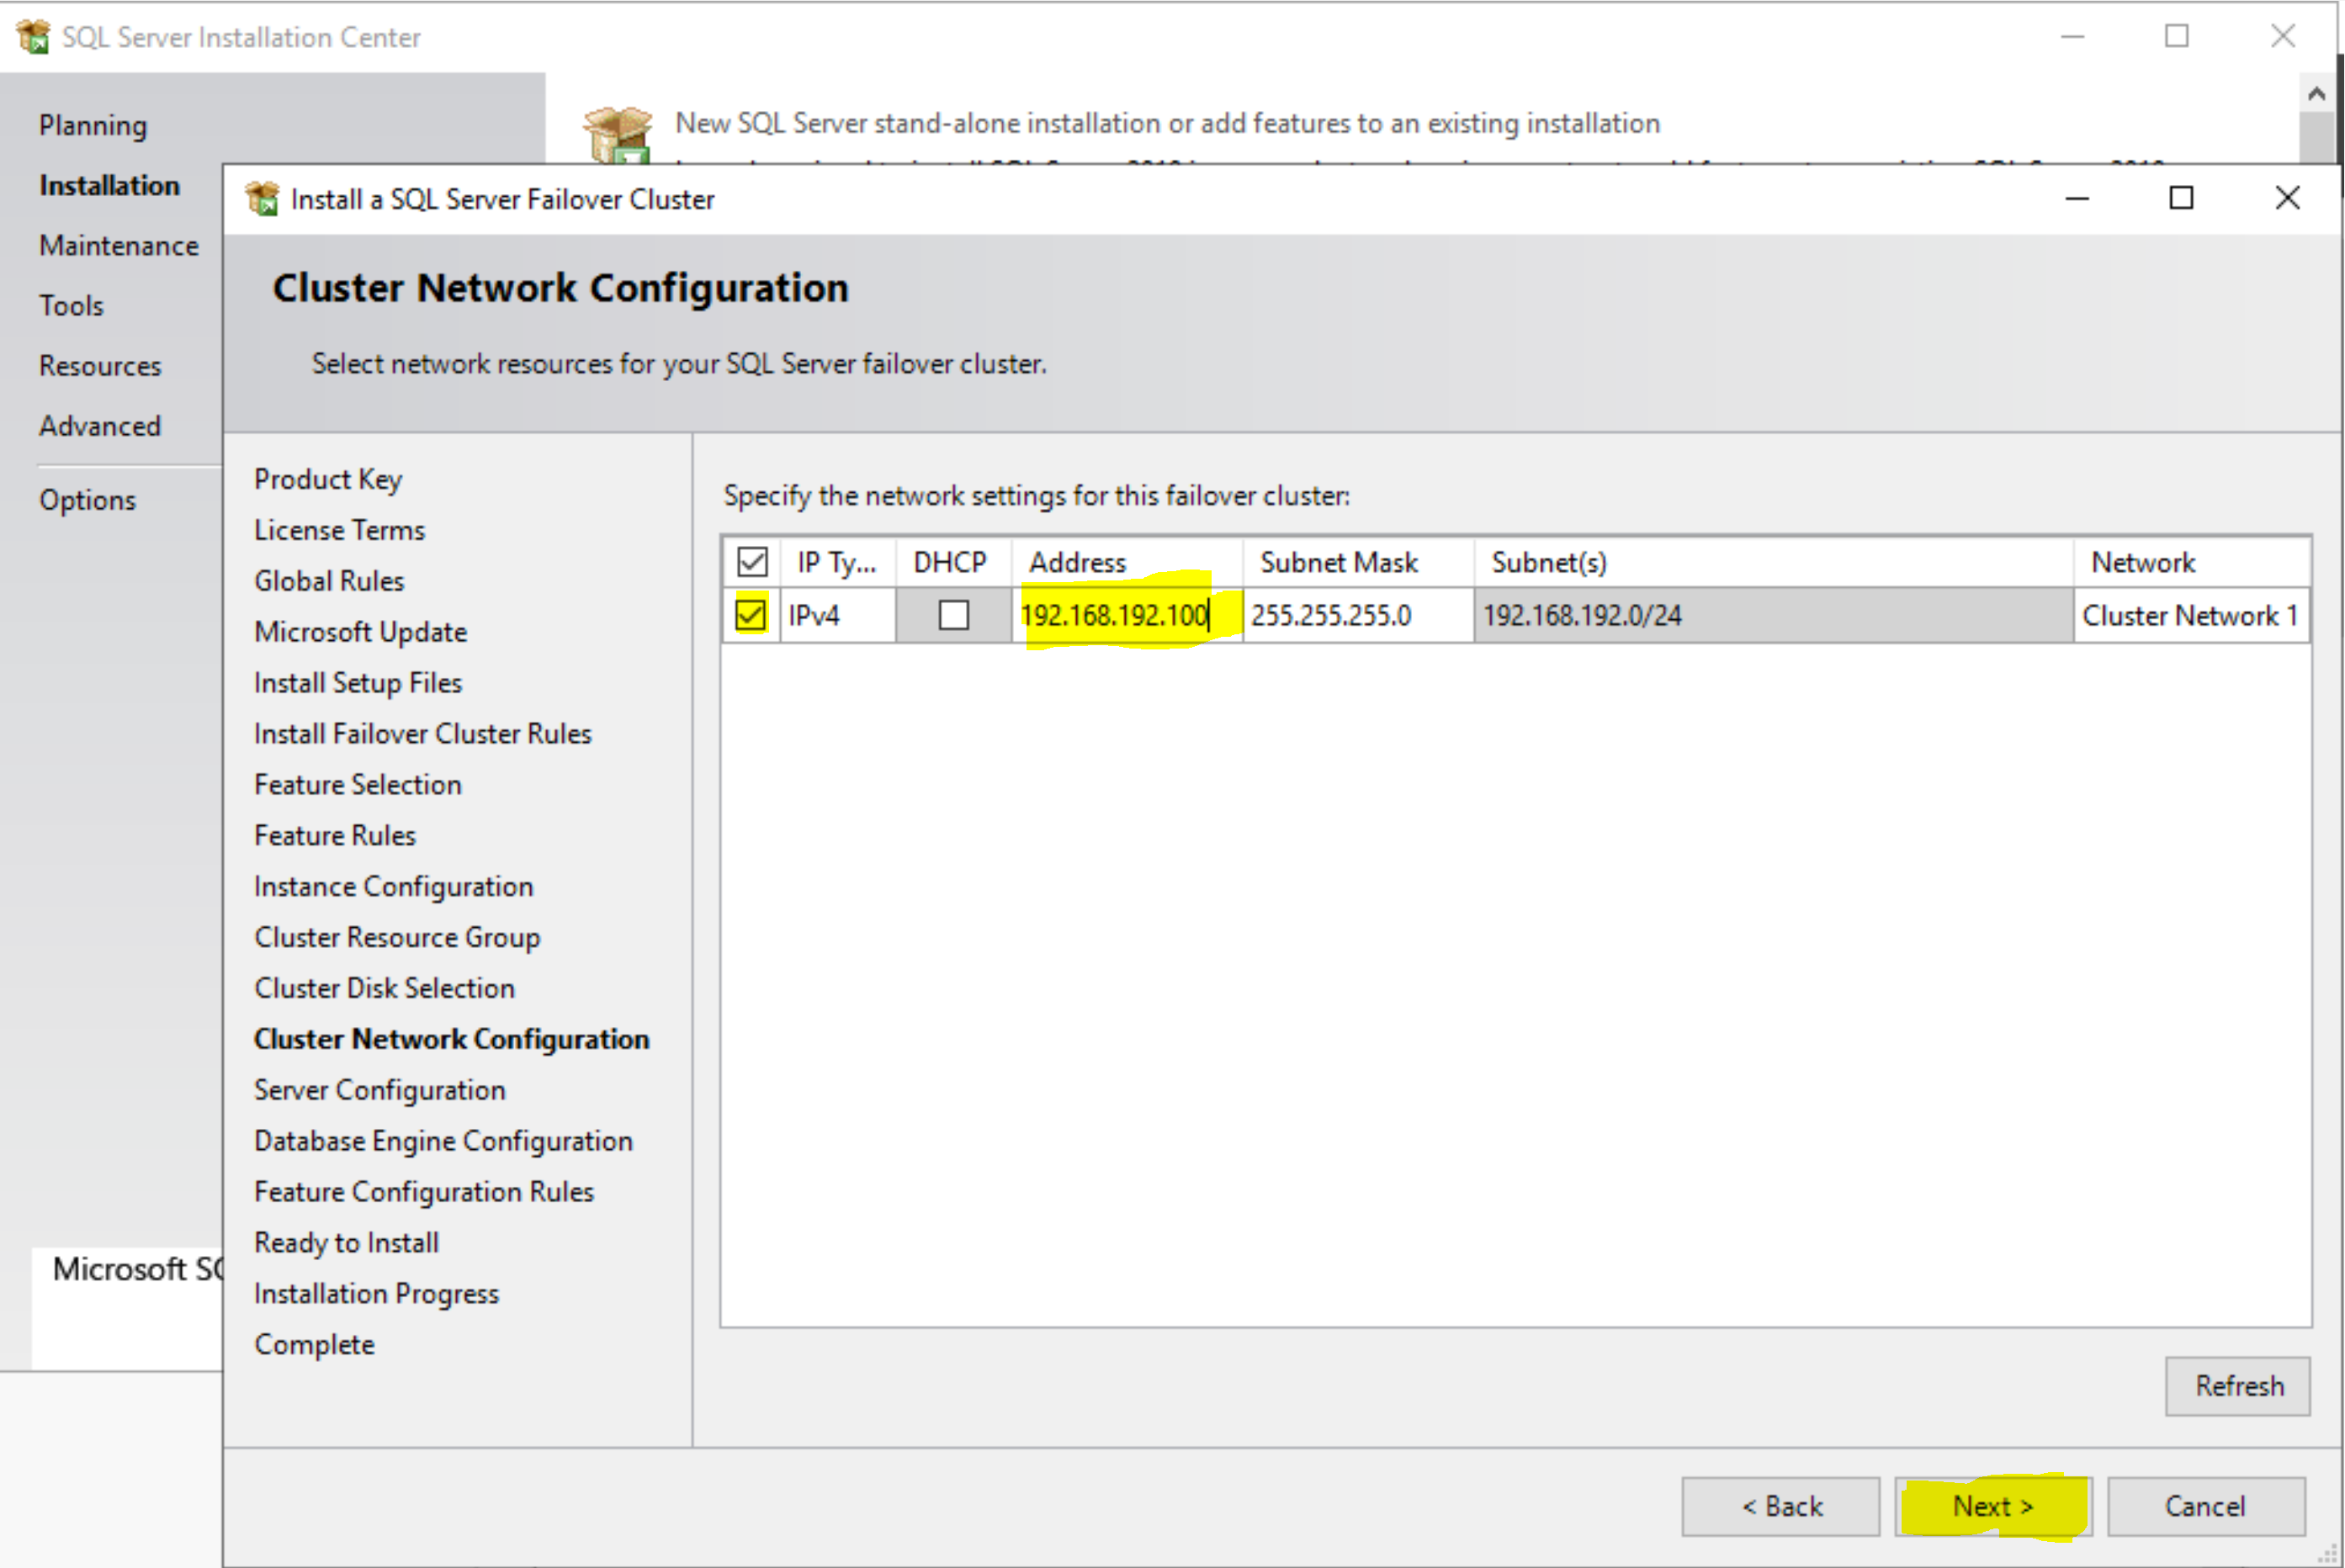Click the Address field 192.168.192.100
2345x1568 pixels.
click(1127, 615)
